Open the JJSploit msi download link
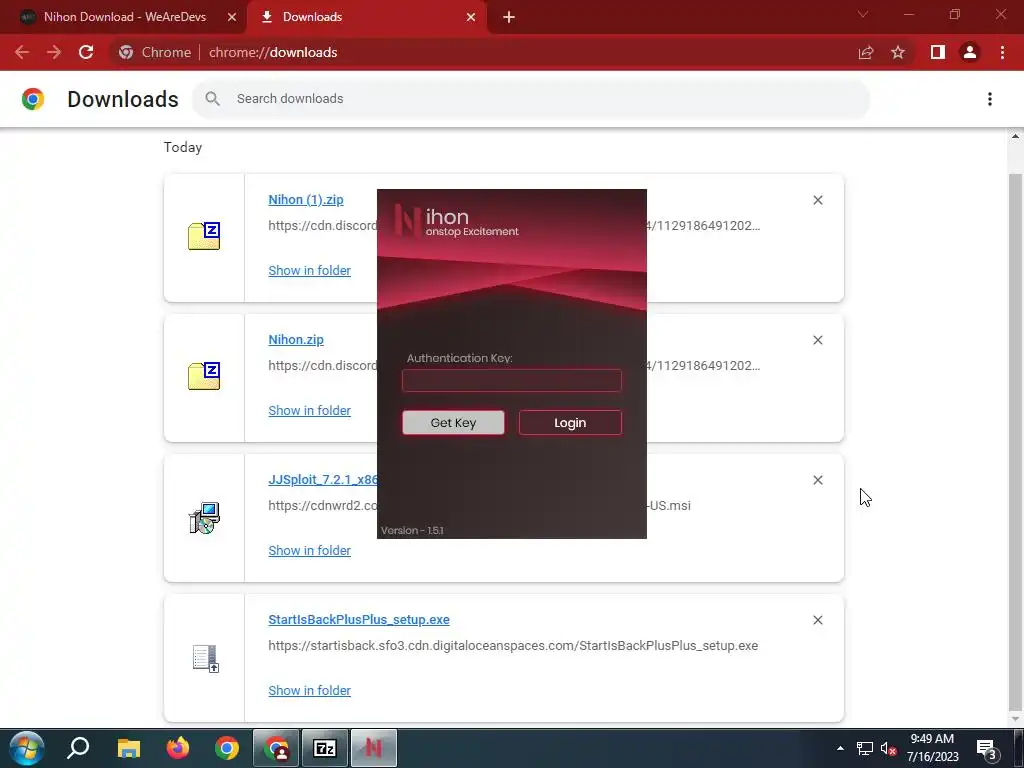 (323, 479)
